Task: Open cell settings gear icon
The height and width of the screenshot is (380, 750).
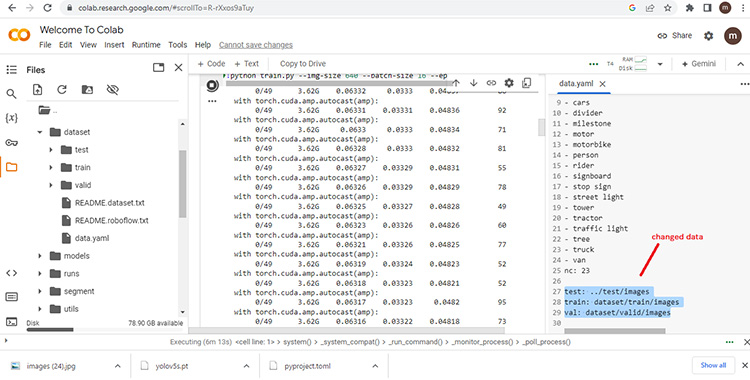Action: tap(509, 83)
